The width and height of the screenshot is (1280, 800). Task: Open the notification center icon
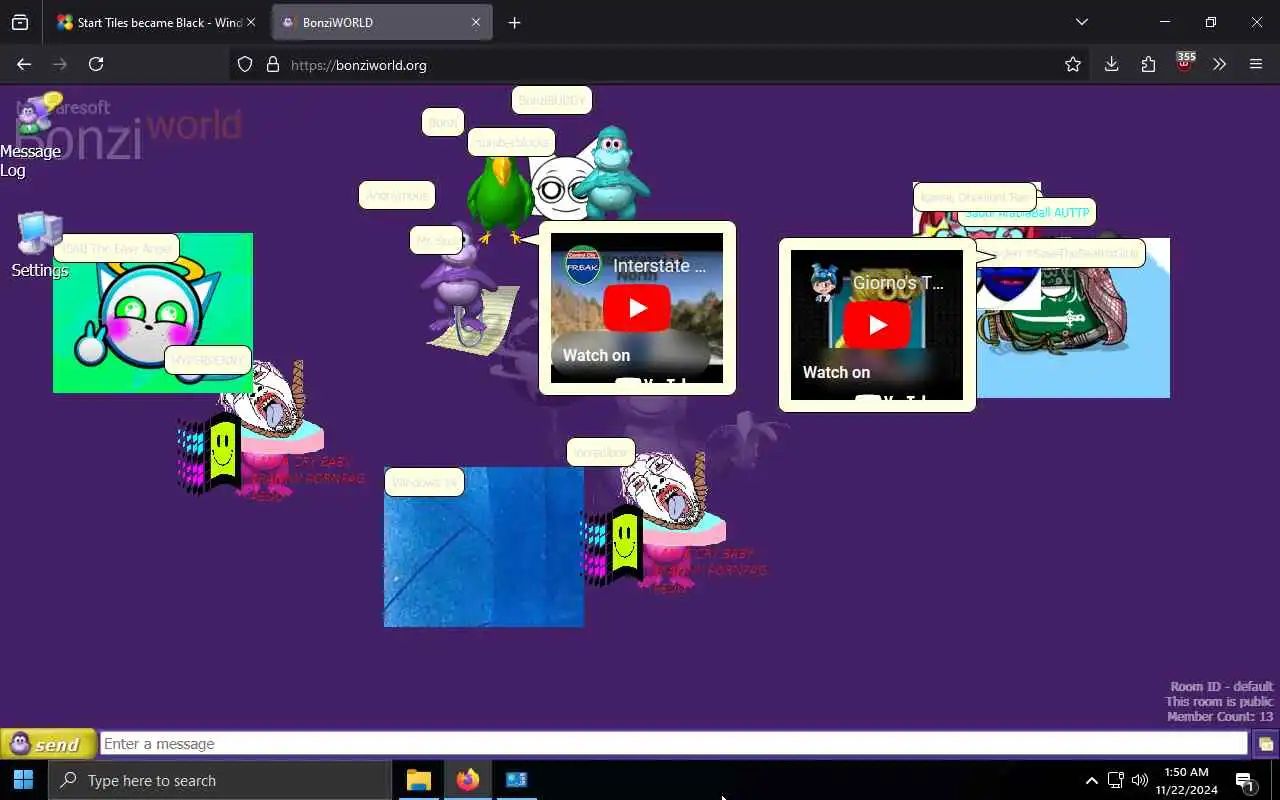(x=1246, y=781)
